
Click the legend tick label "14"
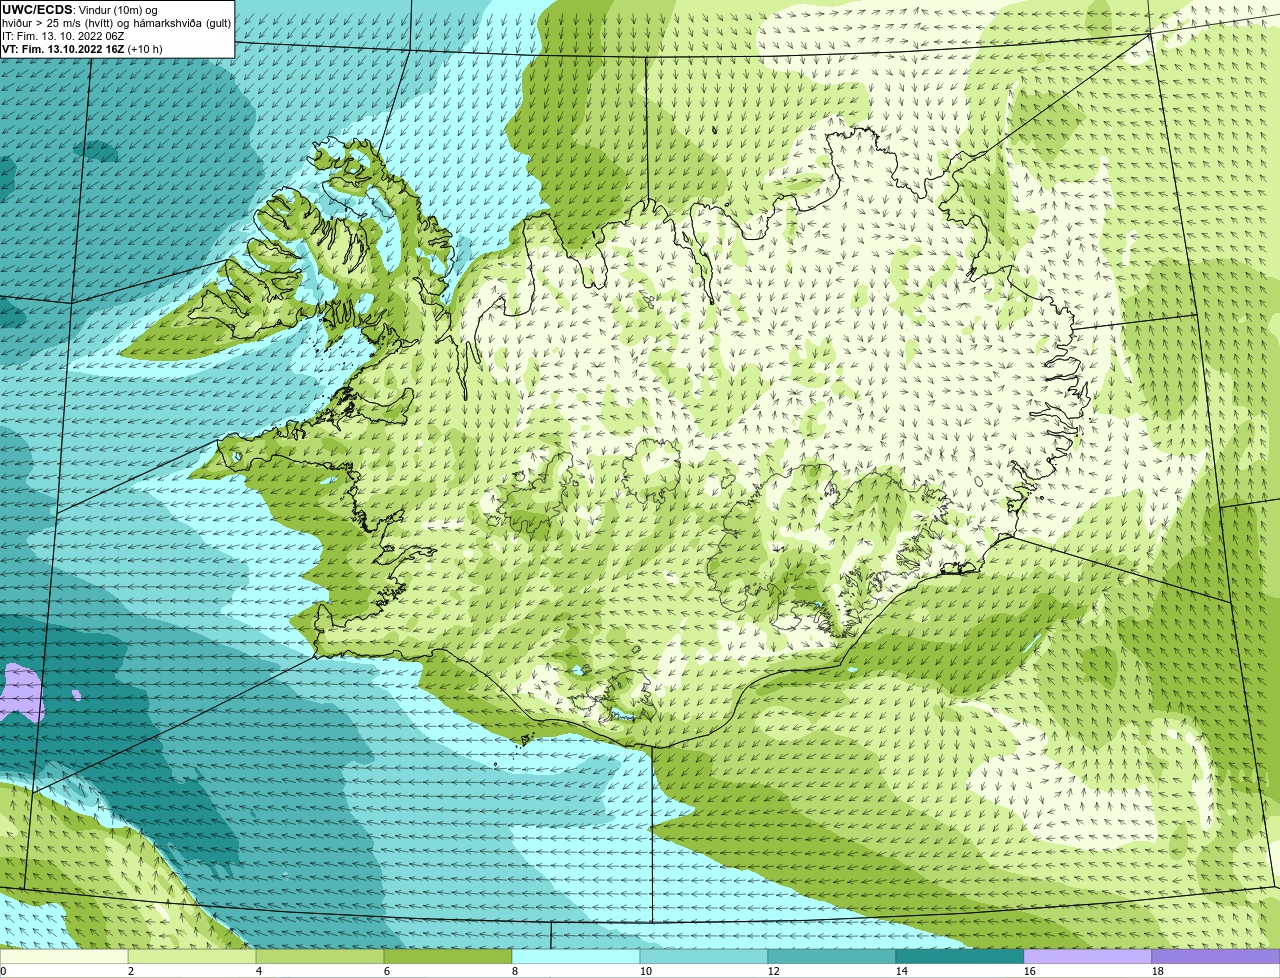(x=902, y=971)
